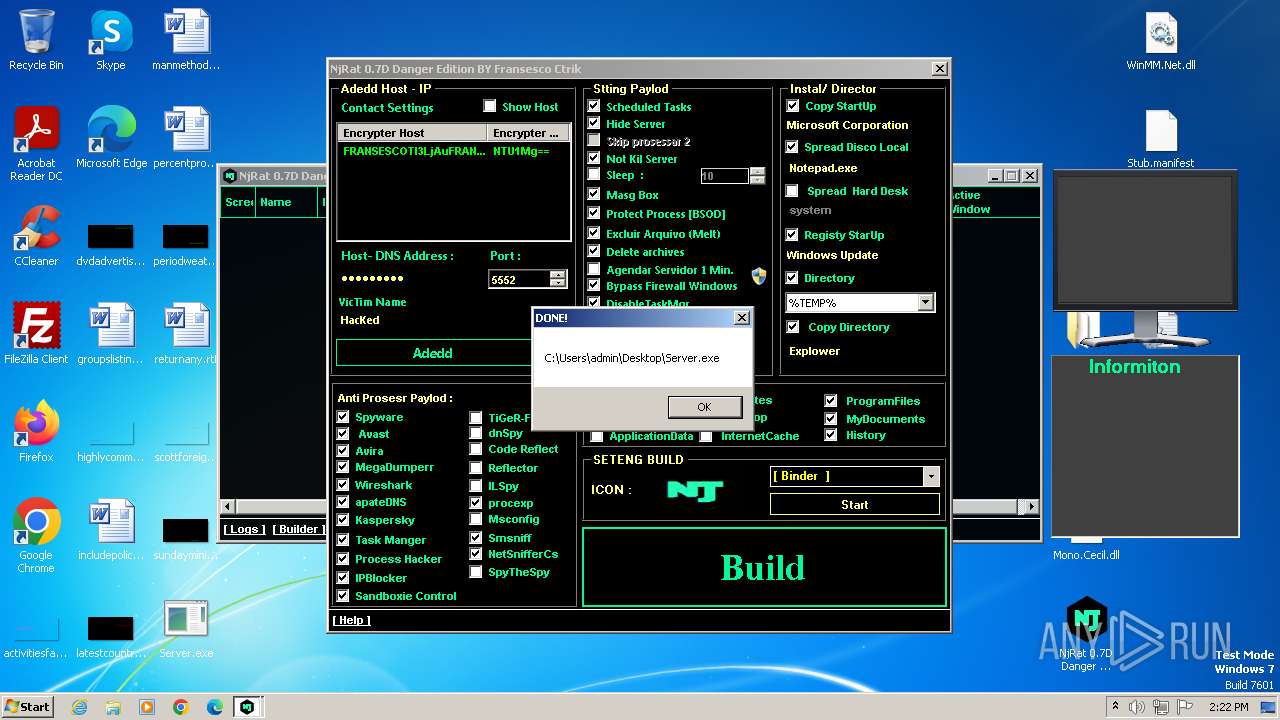Screen dimensions: 1280x720
Task: Open groupslistin Word document icon
Action: (x=111, y=334)
